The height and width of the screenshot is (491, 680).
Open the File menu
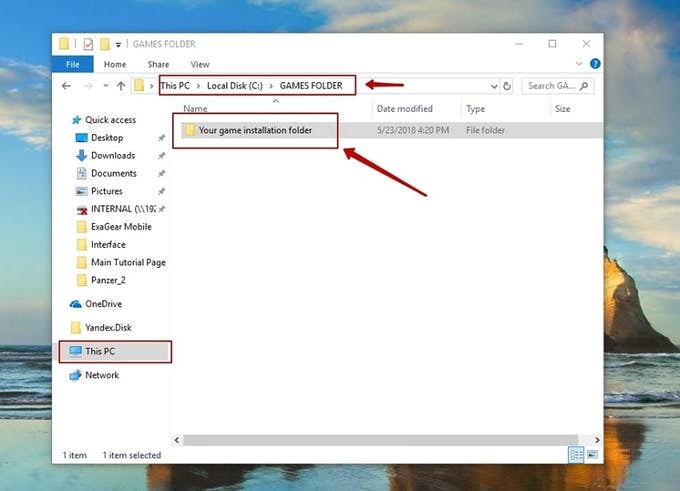tap(72, 64)
